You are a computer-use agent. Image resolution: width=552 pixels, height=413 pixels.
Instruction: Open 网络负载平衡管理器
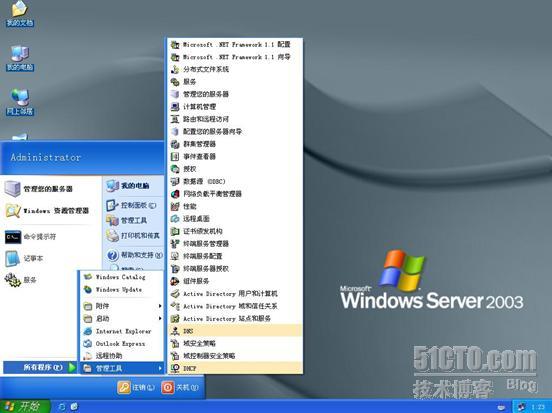234,194
